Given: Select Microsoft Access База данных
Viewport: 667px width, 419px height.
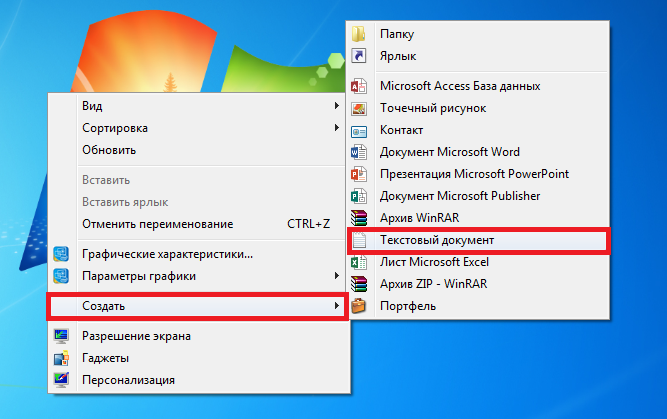Looking at the screenshot, I should [478, 86].
